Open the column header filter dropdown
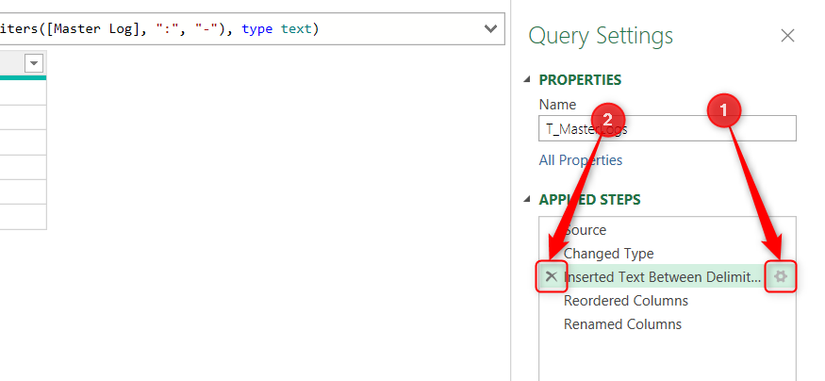825x381 pixels. [34, 64]
